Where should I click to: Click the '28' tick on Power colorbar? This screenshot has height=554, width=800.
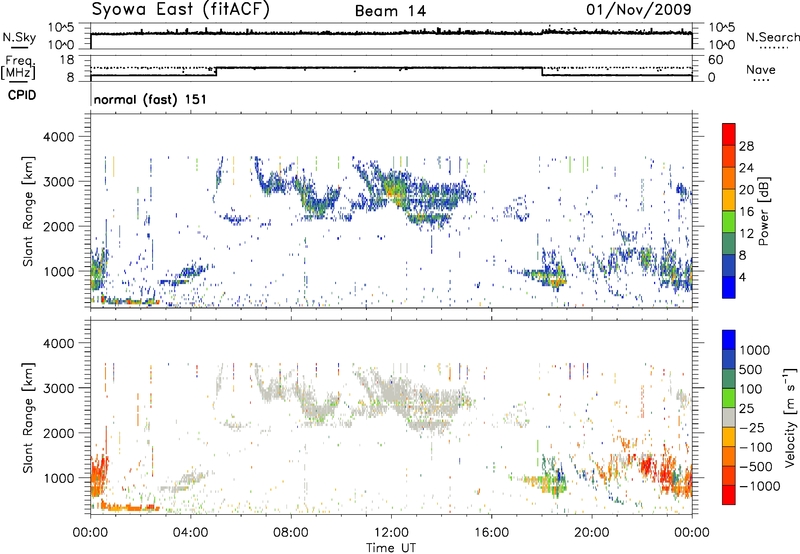(x=746, y=146)
